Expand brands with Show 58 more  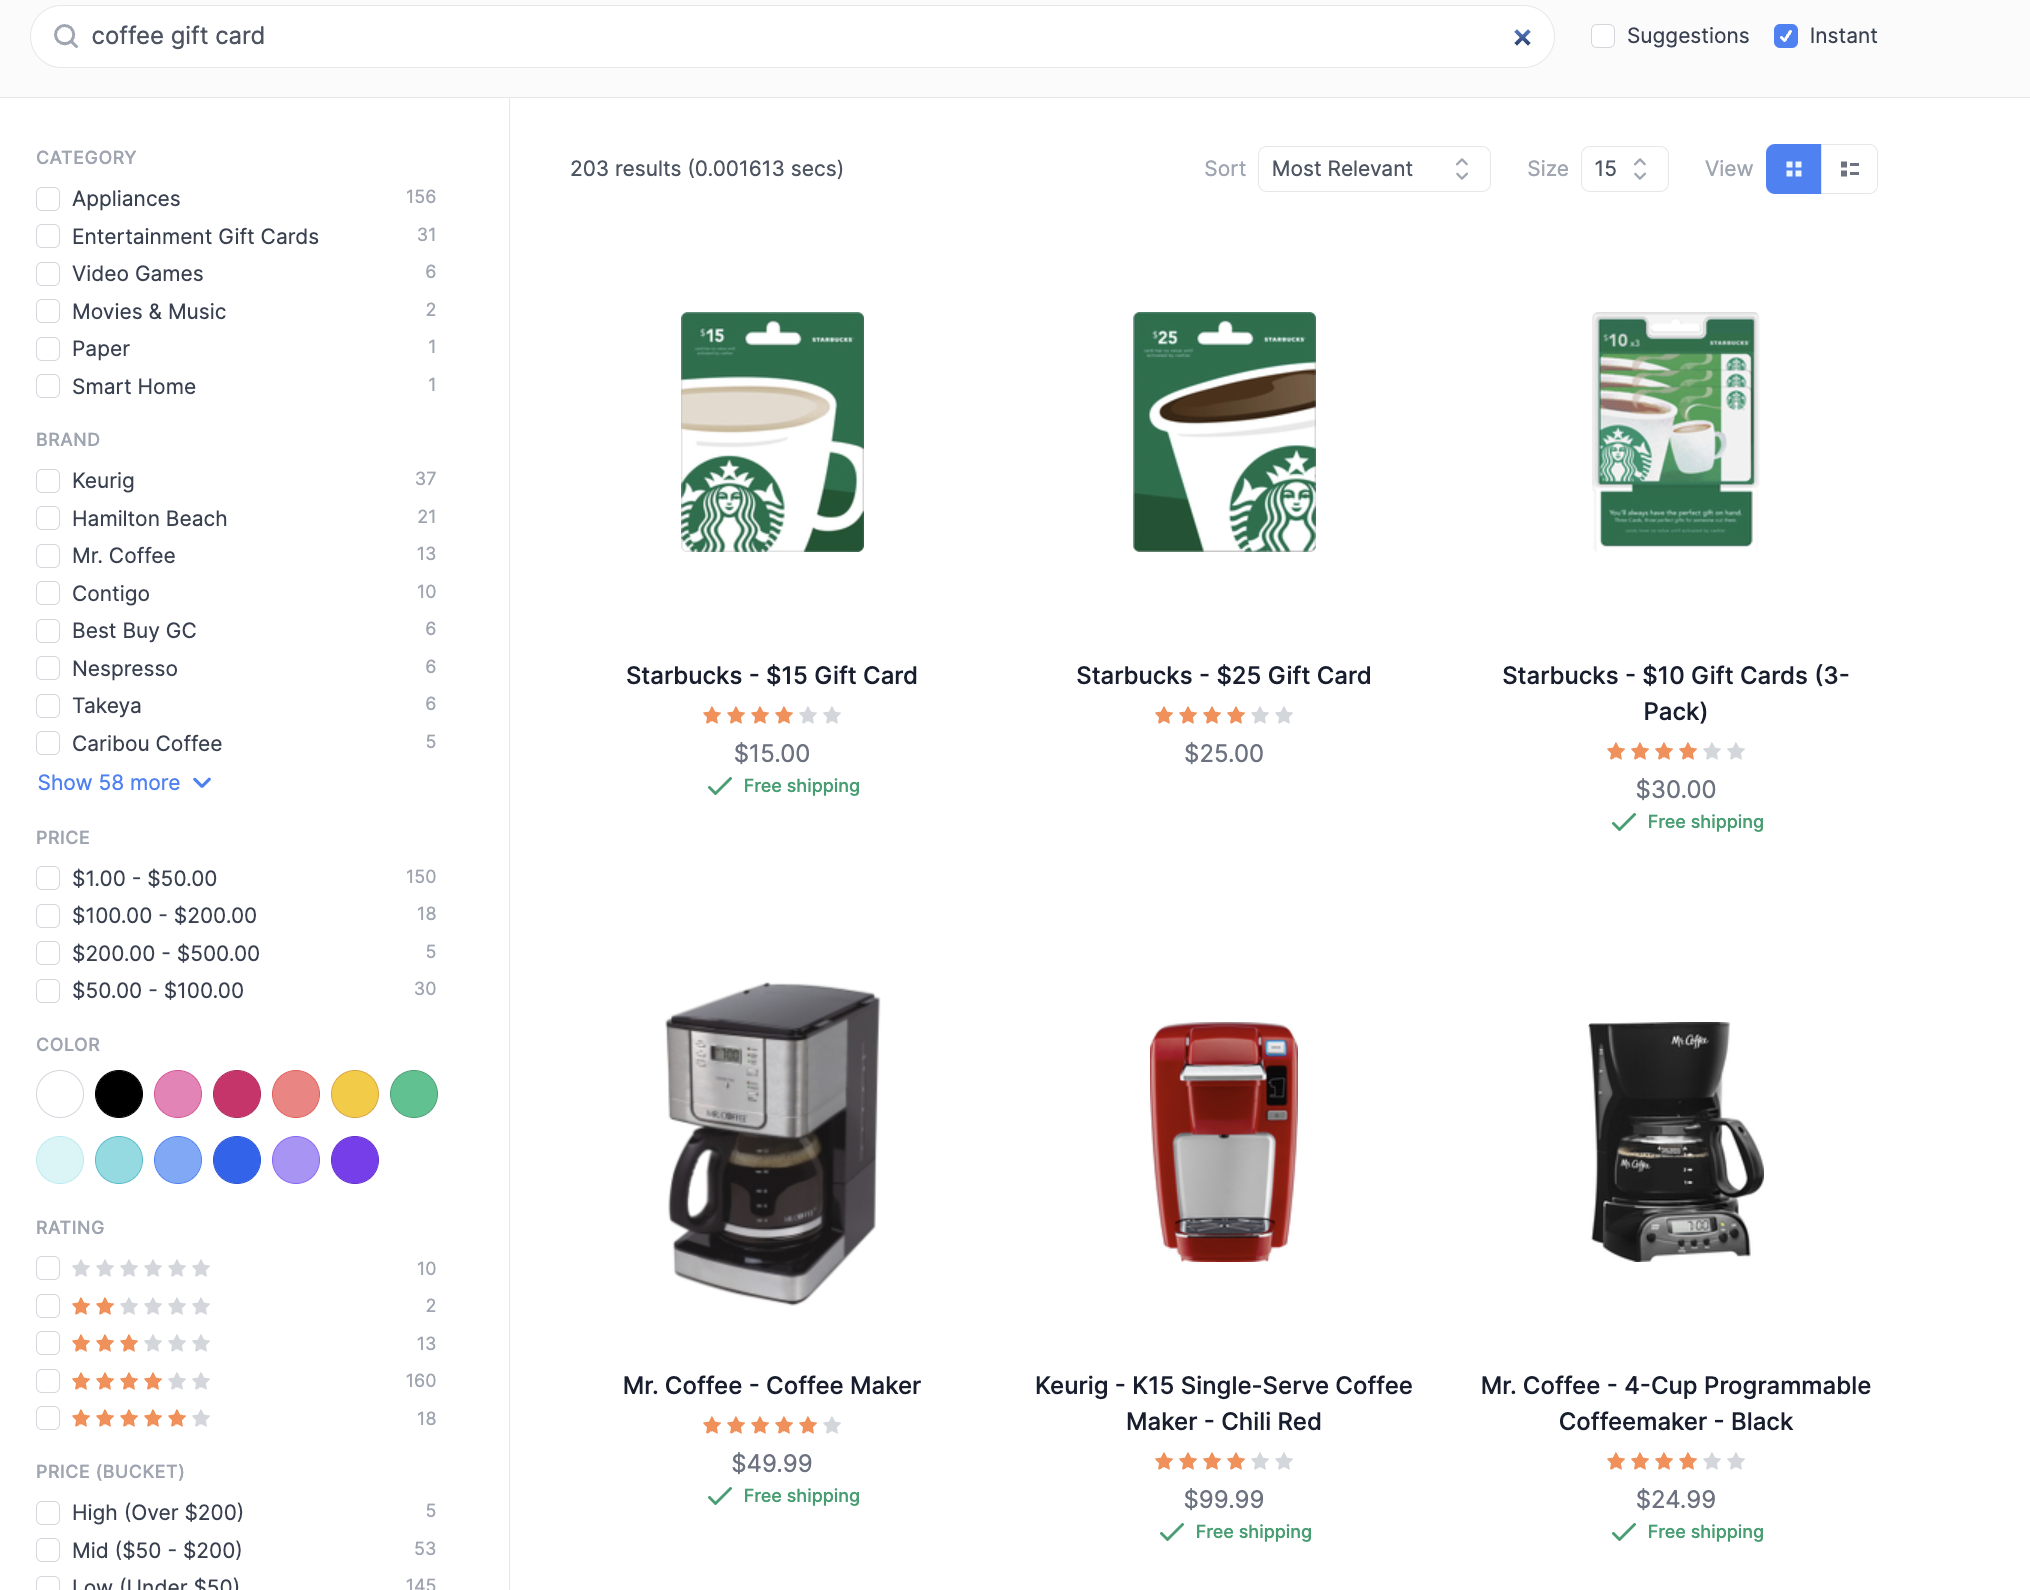124,783
